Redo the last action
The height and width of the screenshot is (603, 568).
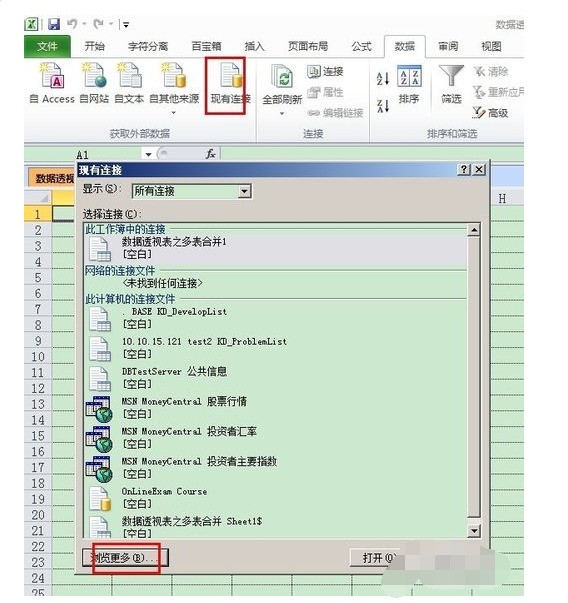pos(98,24)
